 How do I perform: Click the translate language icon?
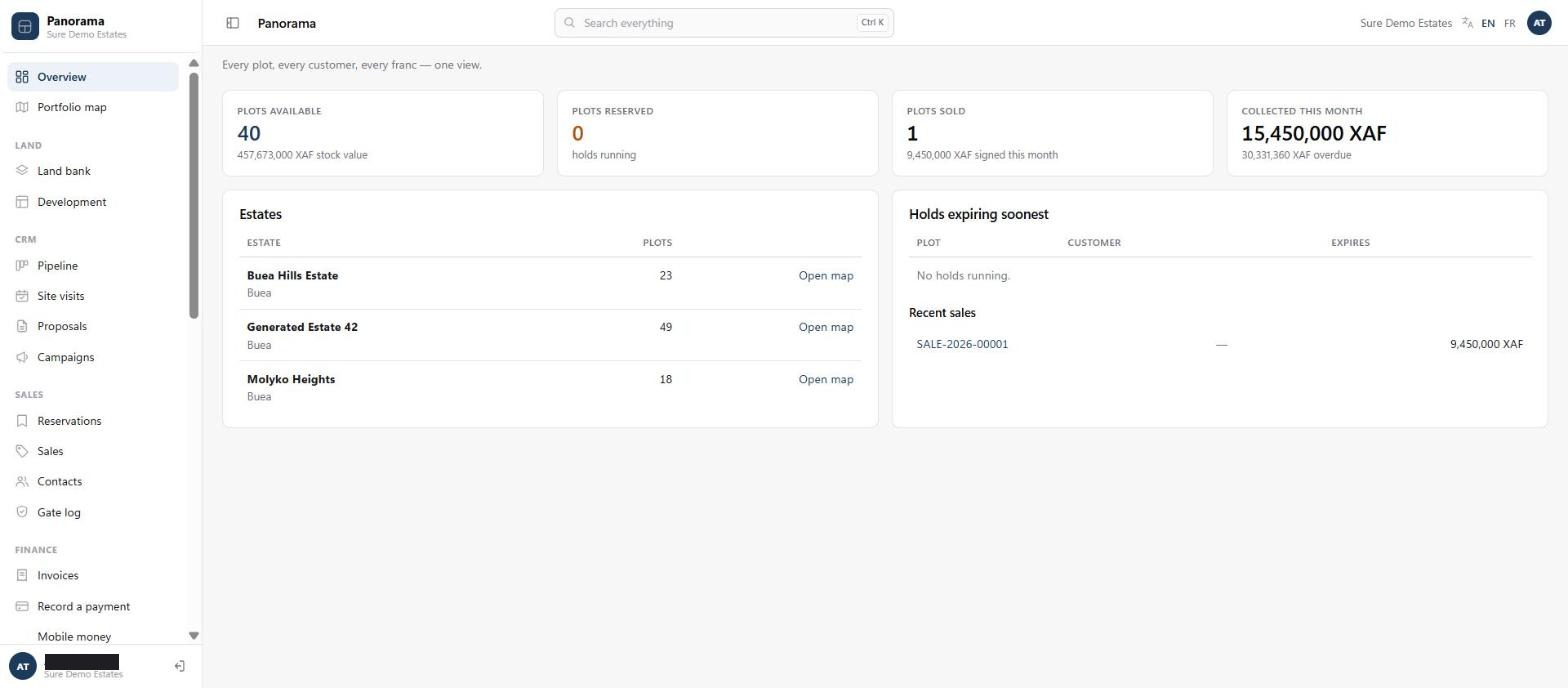click(x=1467, y=23)
